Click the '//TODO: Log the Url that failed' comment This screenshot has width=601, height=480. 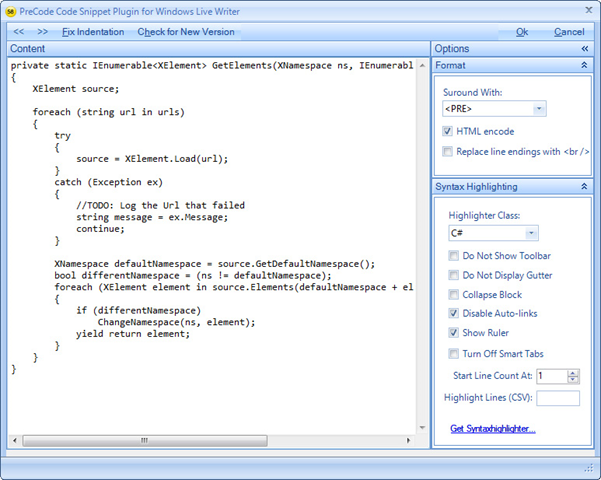160,205
